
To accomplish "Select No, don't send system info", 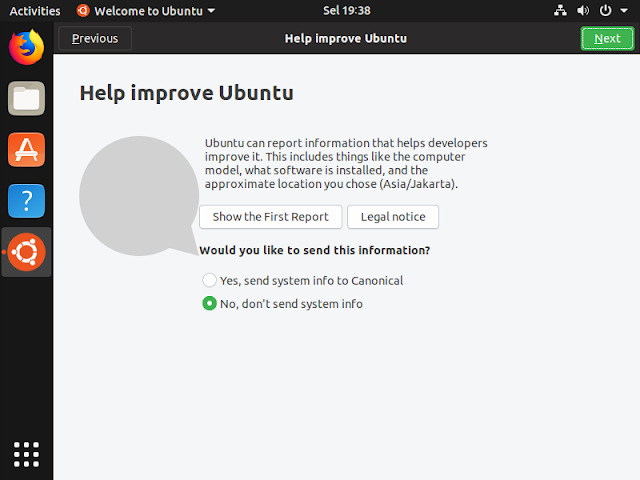I will coord(282,304).
